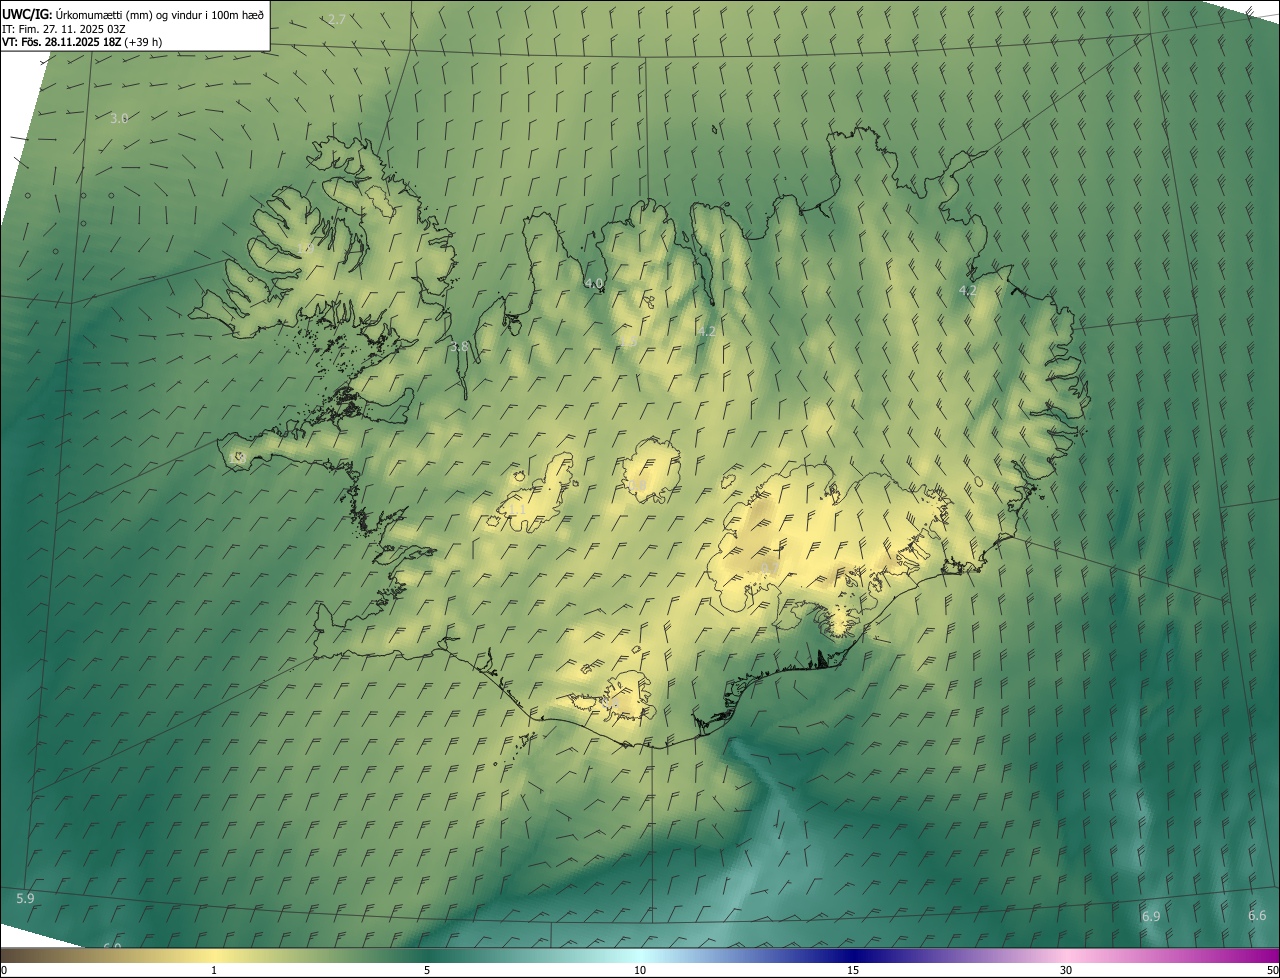Image resolution: width=1280 pixels, height=978 pixels.
Task: Click the color scale tick label 0
Action: (x=4, y=970)
